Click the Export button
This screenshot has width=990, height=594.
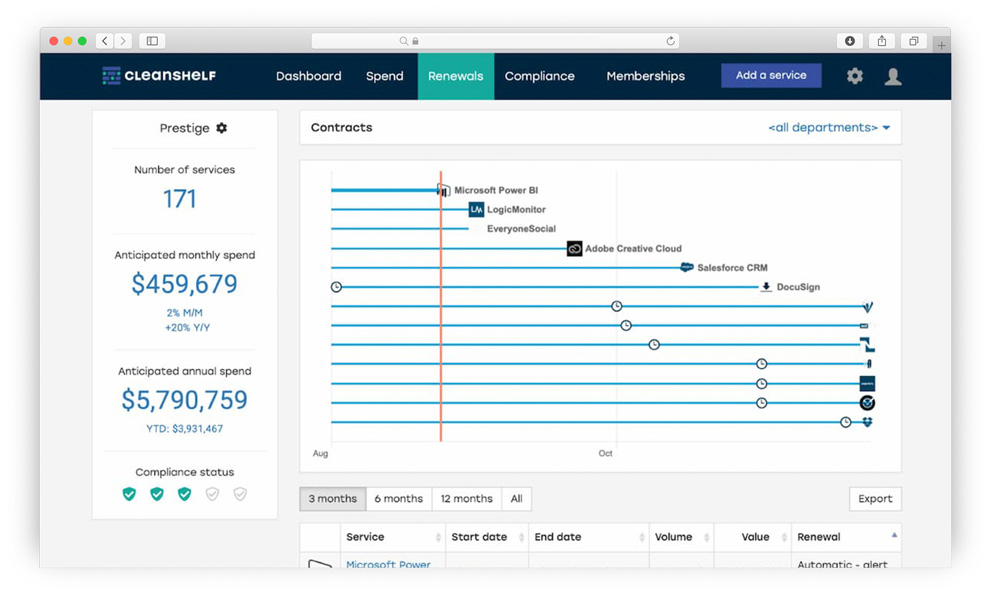tap(875, 499)
